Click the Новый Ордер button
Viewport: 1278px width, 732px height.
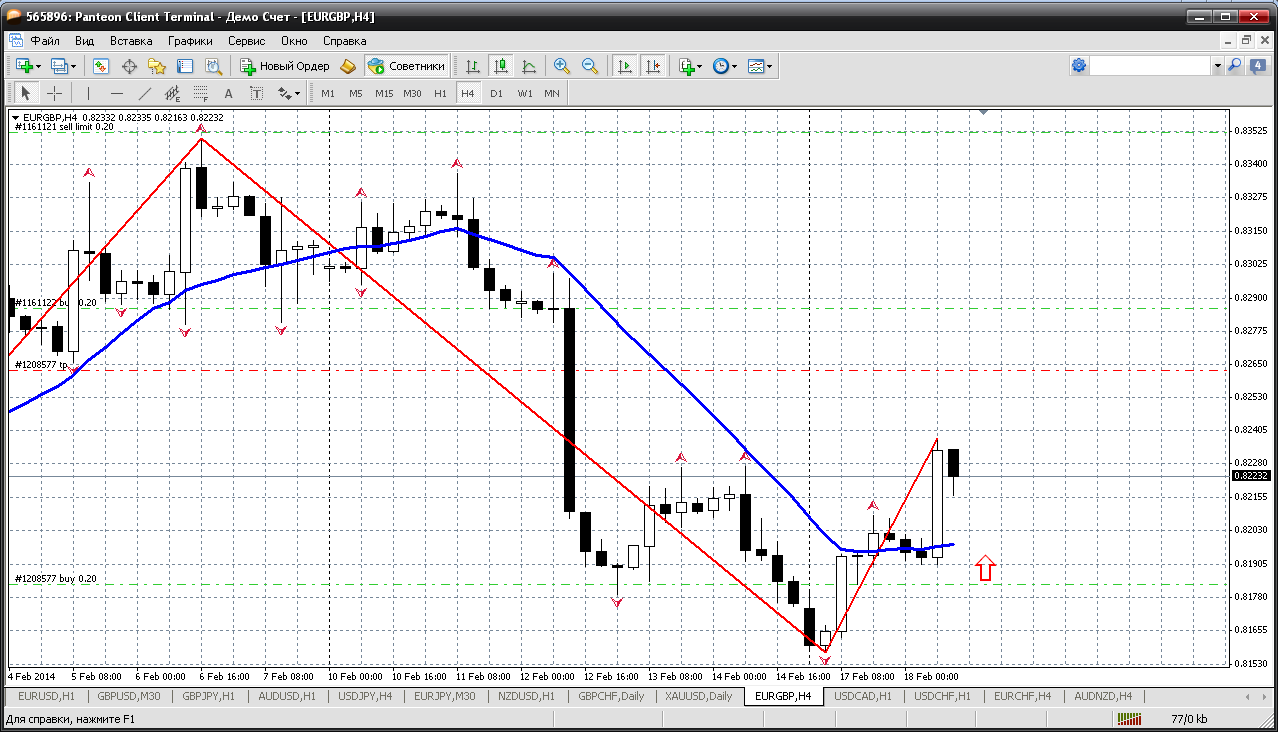pyautogui.click(x=285, y=66)
